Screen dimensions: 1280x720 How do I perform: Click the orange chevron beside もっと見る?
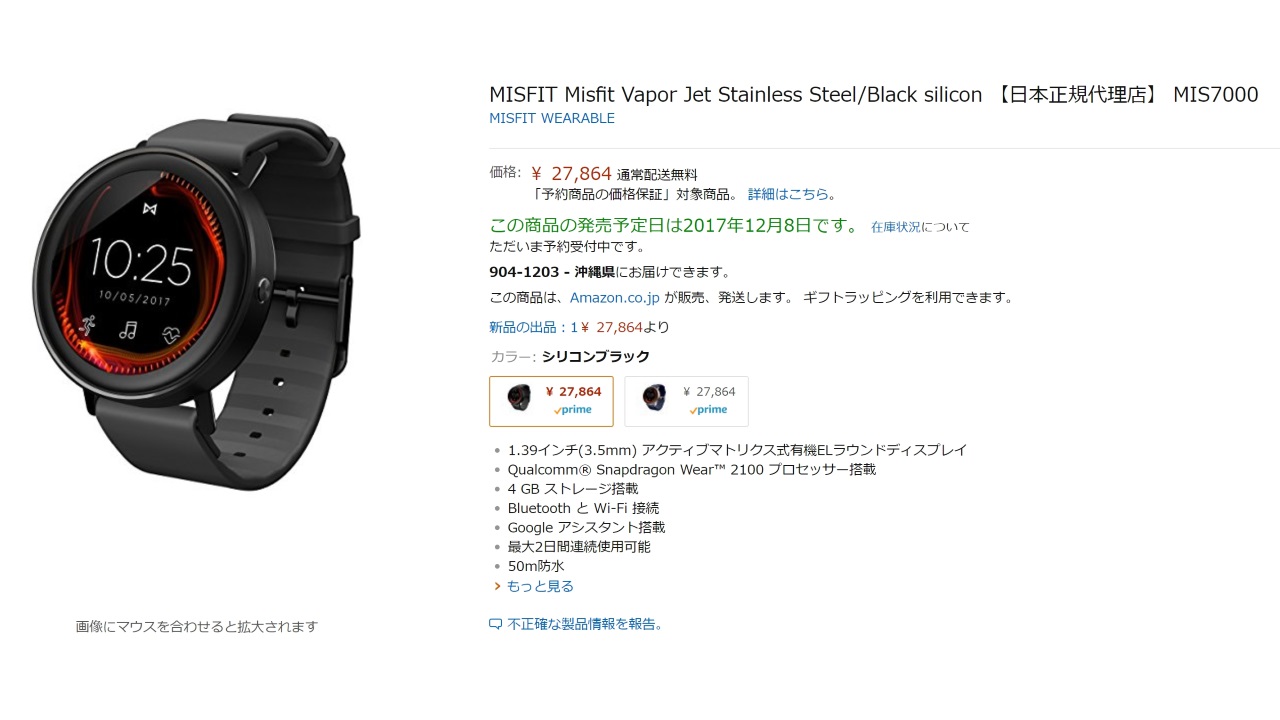[x=497, y=586]
